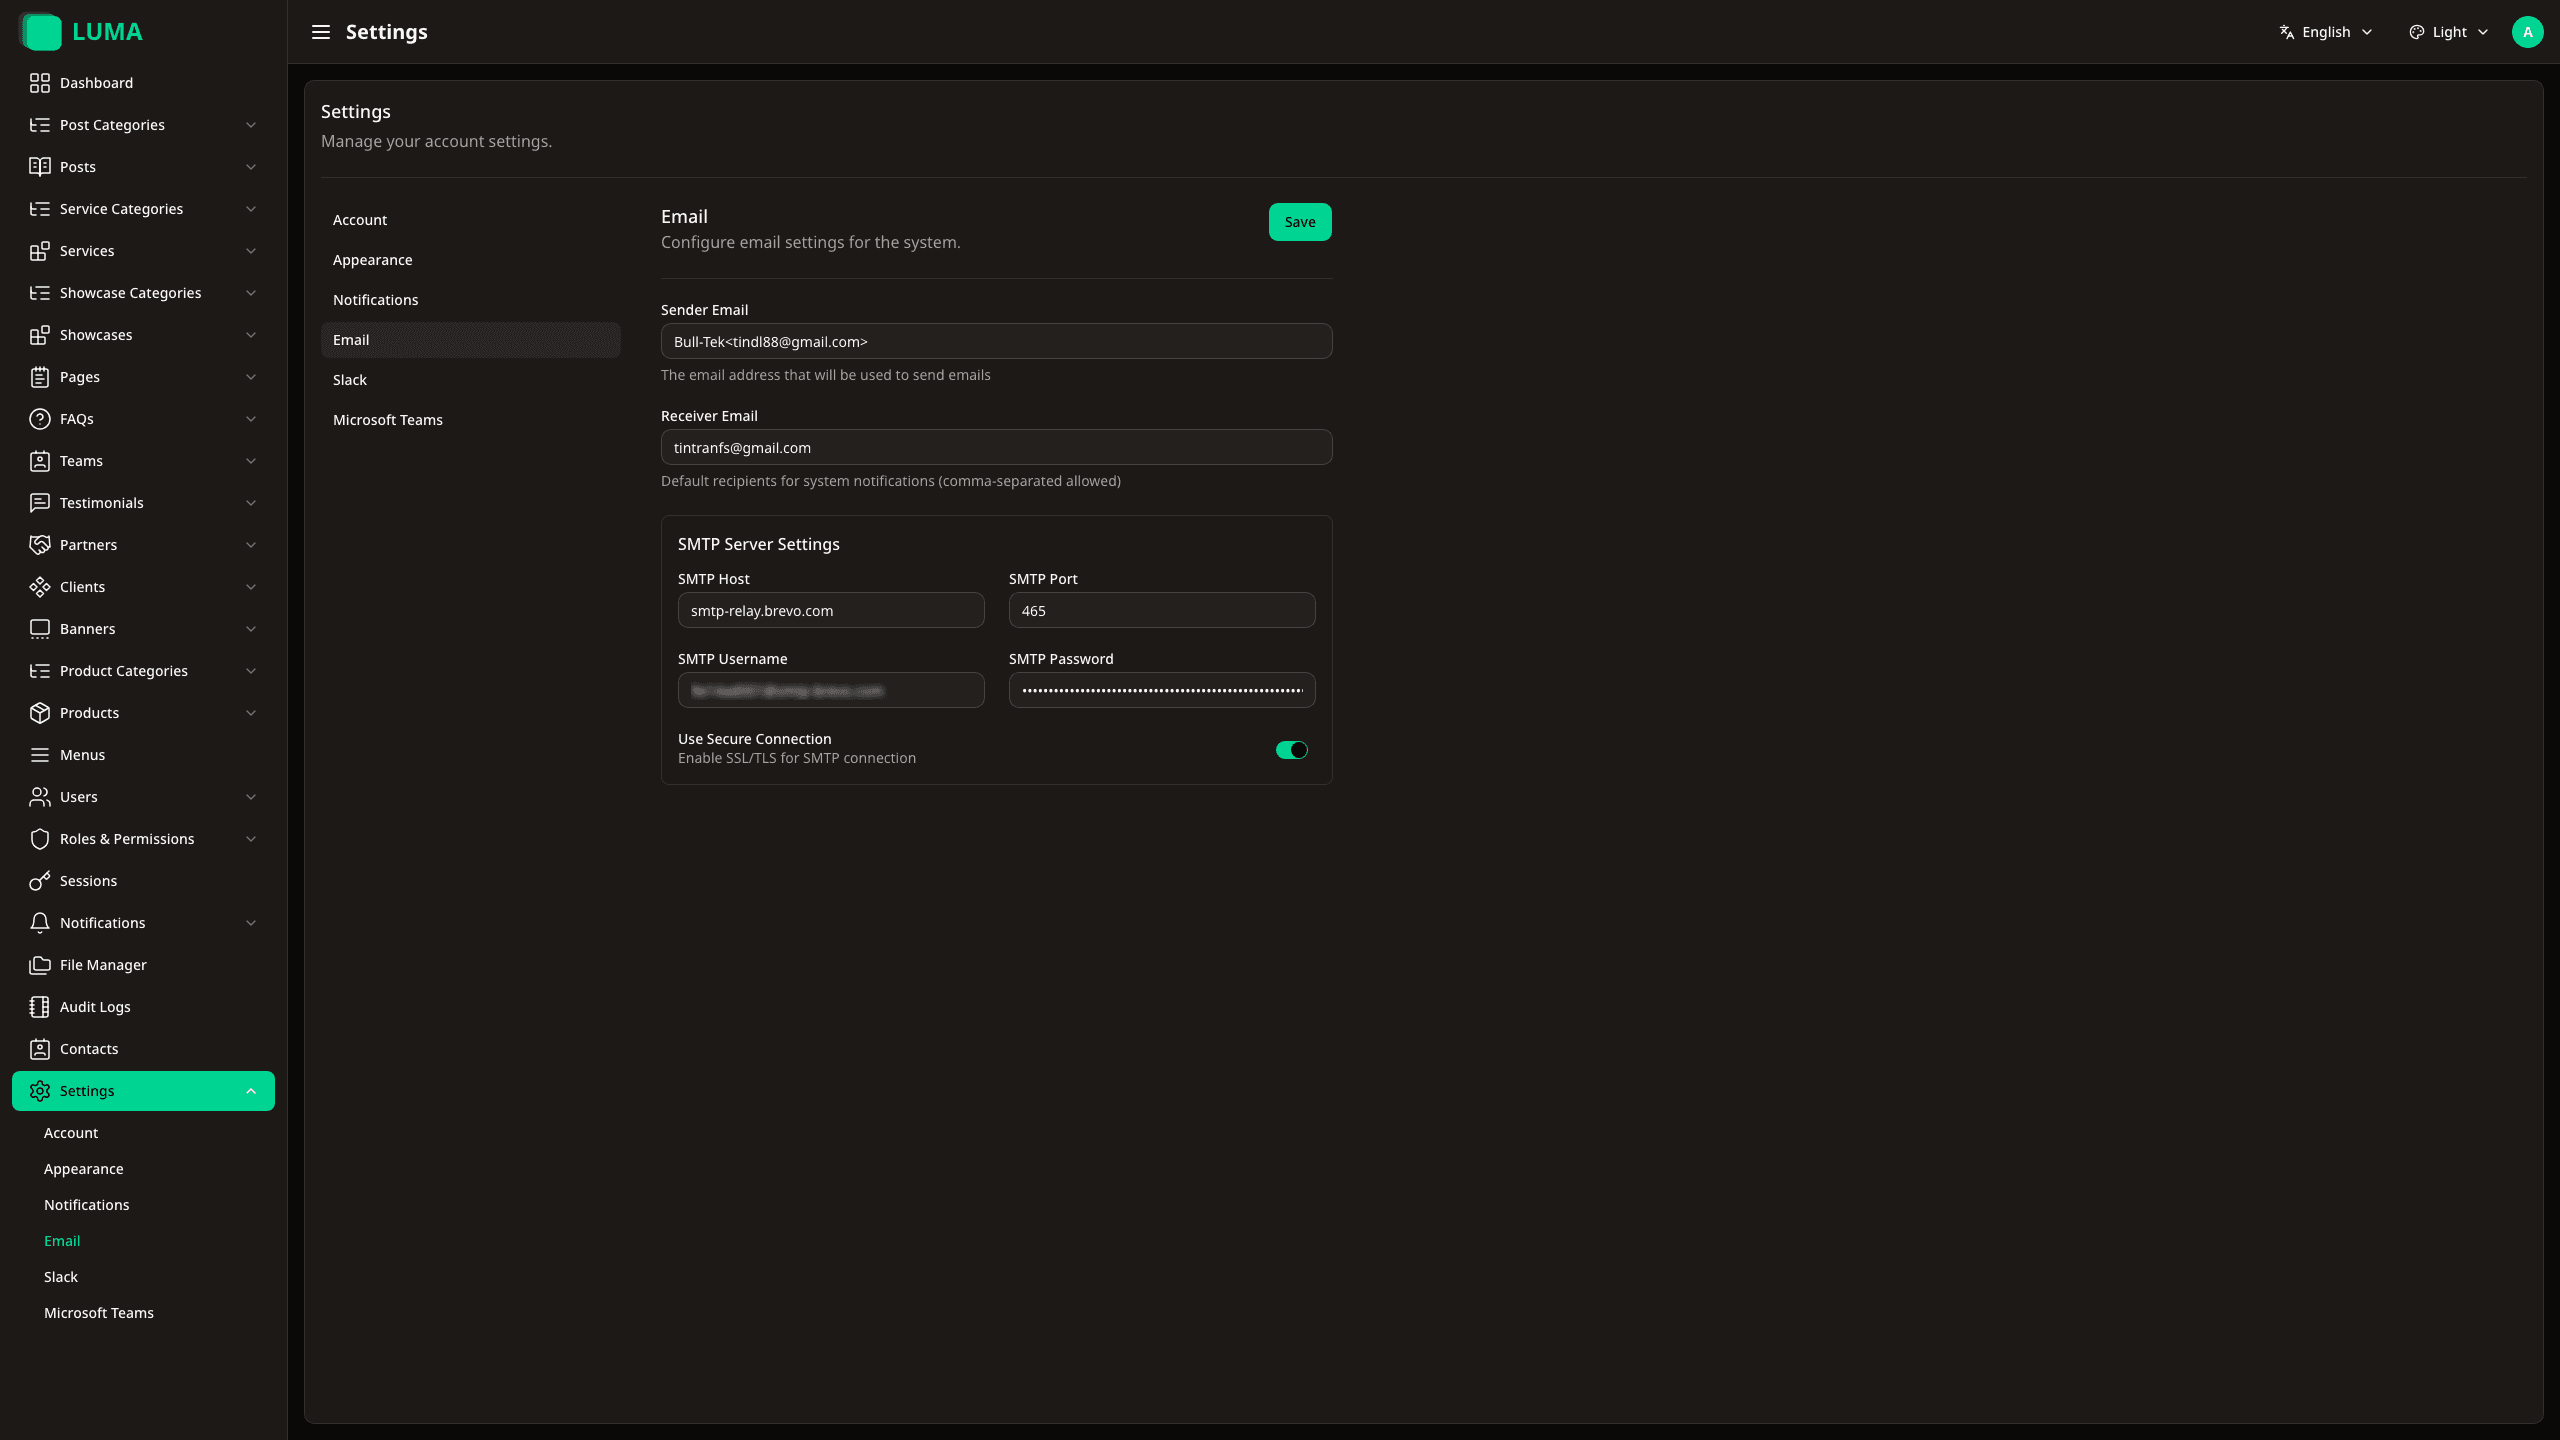Click the Banners display icon
The width and height of the screenshot is (2560, 1440).
click(x=40, y=629)
